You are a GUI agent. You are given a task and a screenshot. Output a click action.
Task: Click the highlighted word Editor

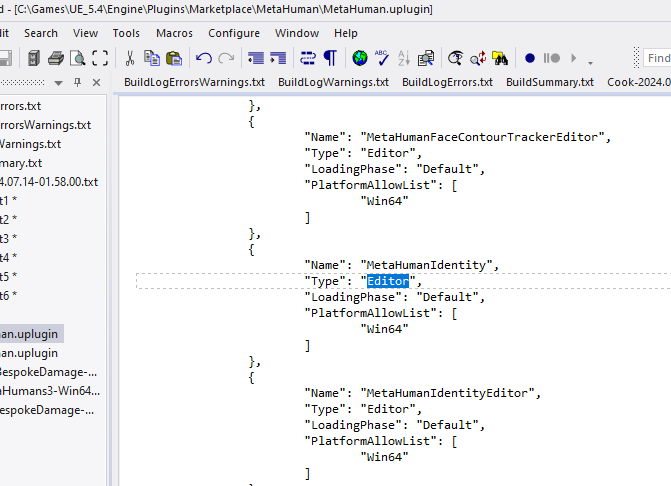point(388,281)
